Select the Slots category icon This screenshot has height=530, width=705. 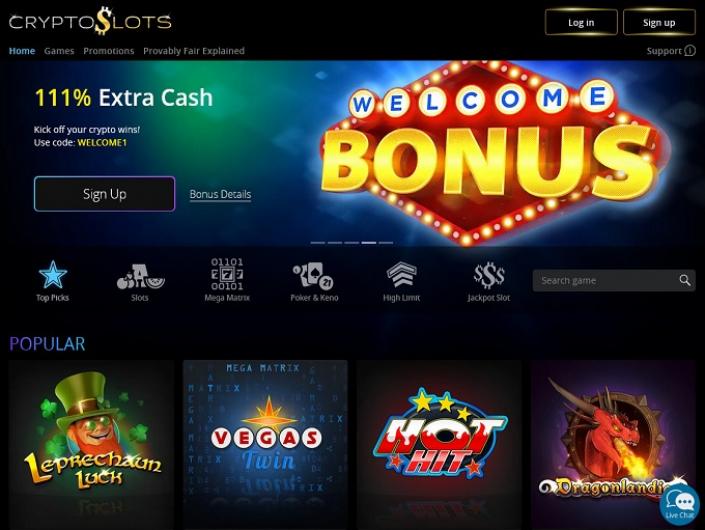tap(140, 276)
